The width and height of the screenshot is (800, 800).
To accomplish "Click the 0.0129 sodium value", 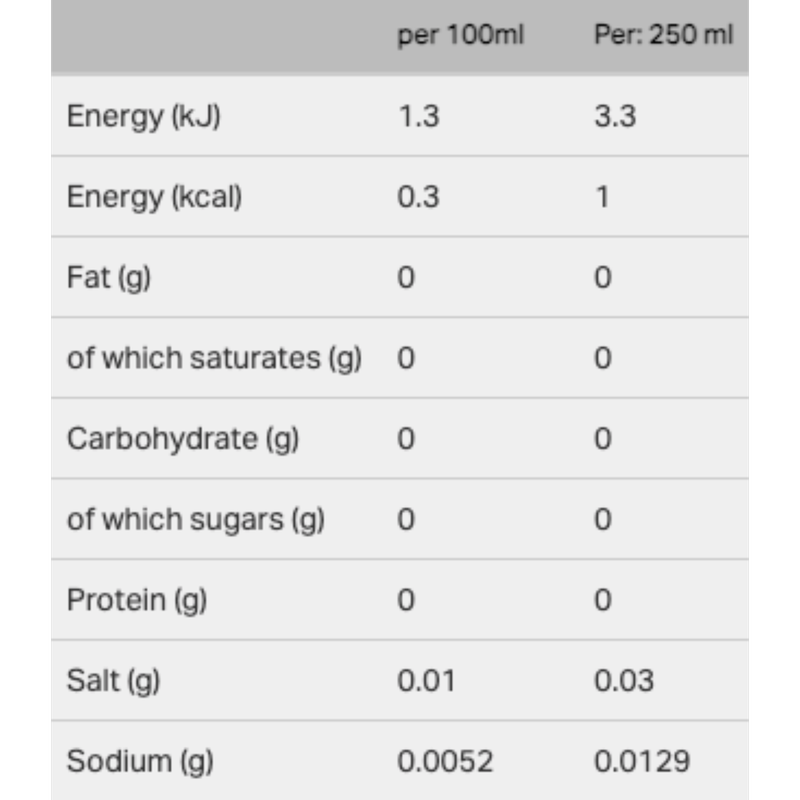I will [642, 761].
